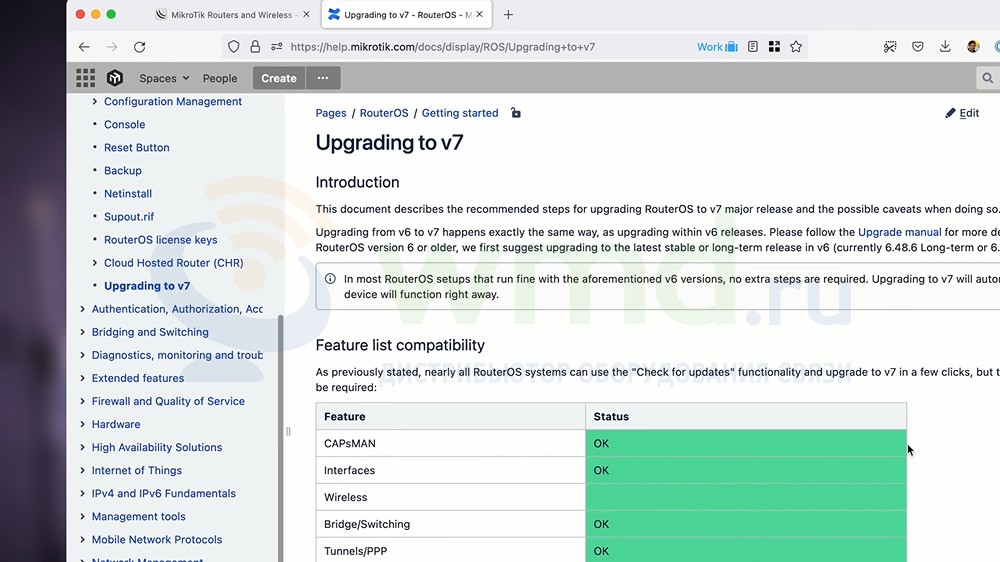Click Edit to modify the page
The image size is (1000, 562).
[962, 113]
